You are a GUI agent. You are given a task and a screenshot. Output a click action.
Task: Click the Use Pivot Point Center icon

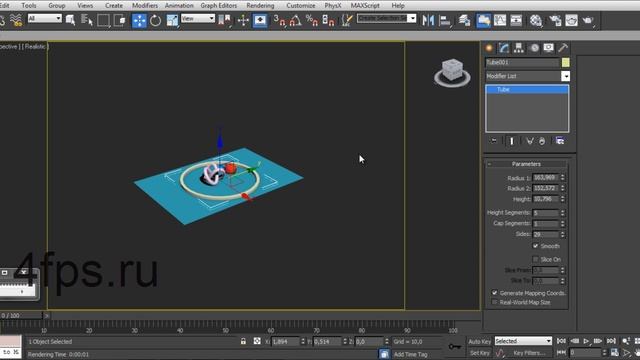(x=224, y=20)
